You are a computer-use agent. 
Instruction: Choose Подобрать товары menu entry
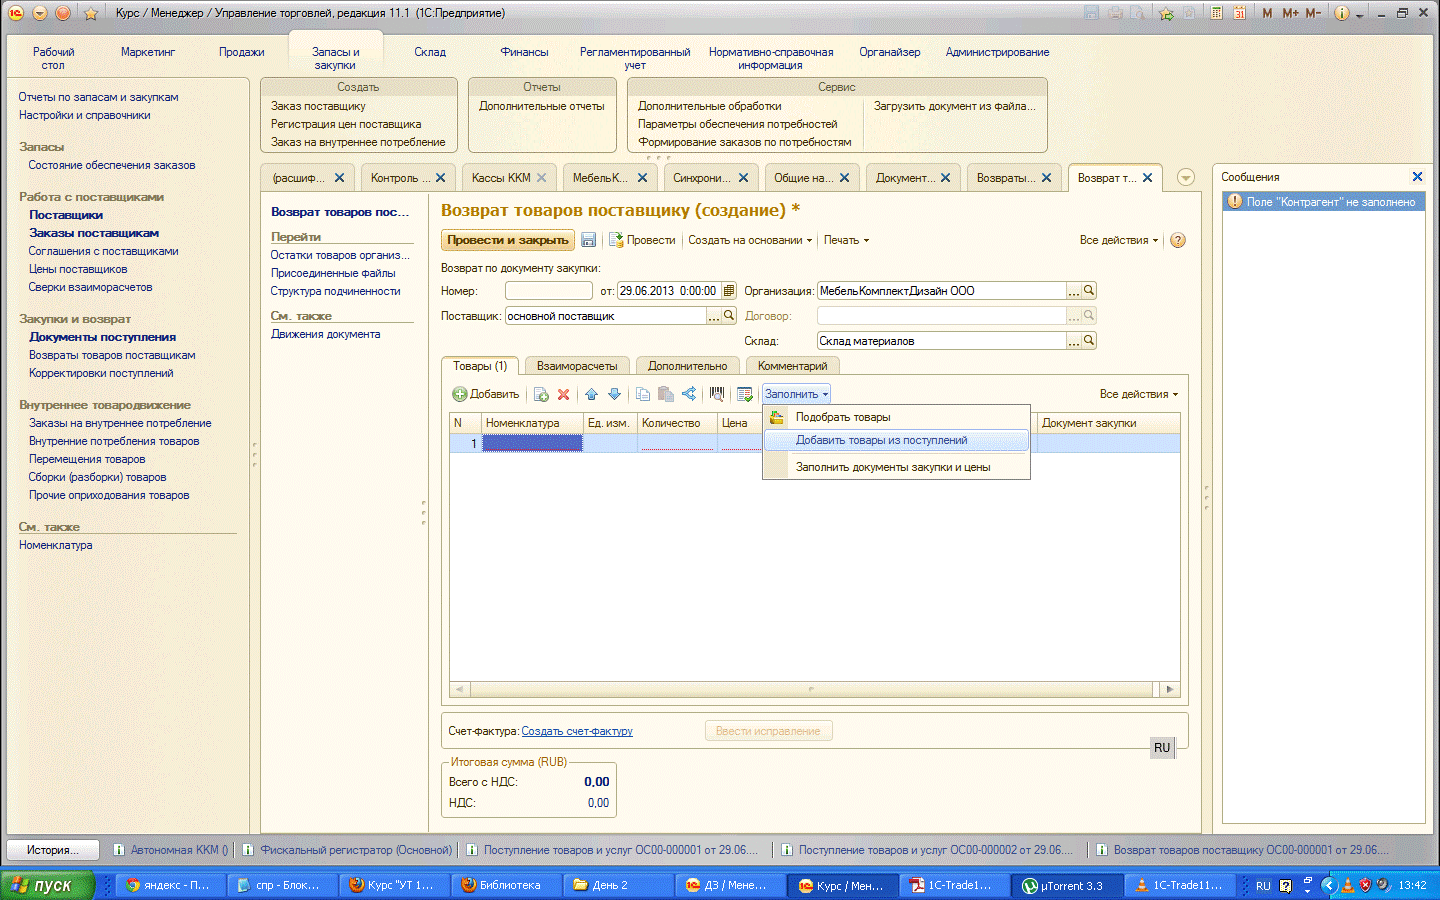click(896, 417)
